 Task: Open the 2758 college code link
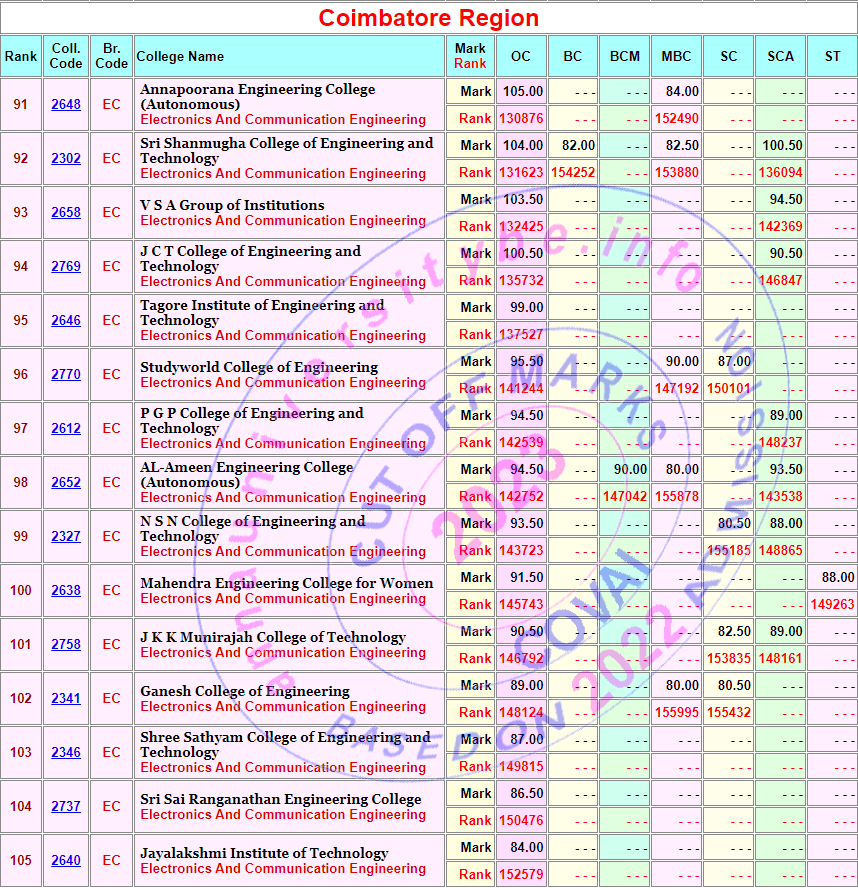66,645
